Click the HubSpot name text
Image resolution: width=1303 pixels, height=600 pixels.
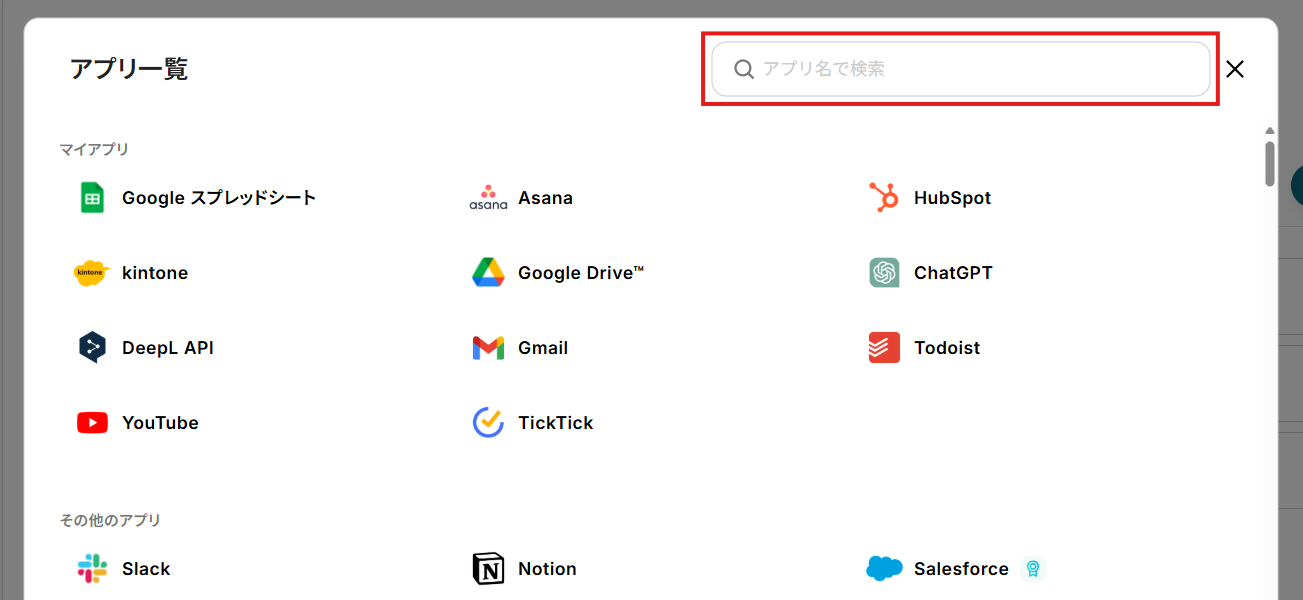[952, 198]
